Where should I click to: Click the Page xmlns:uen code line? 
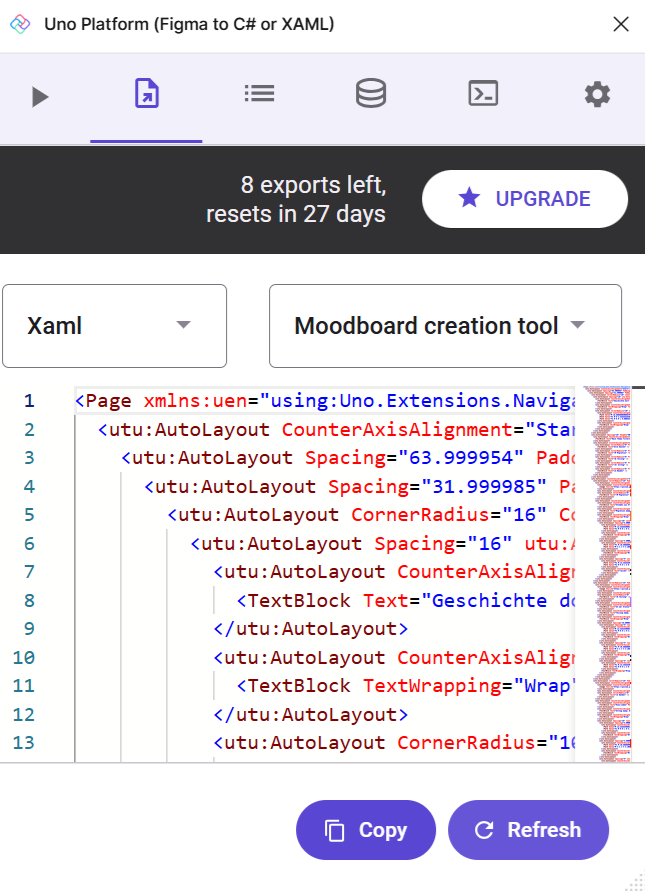click(x=324, y=401)
